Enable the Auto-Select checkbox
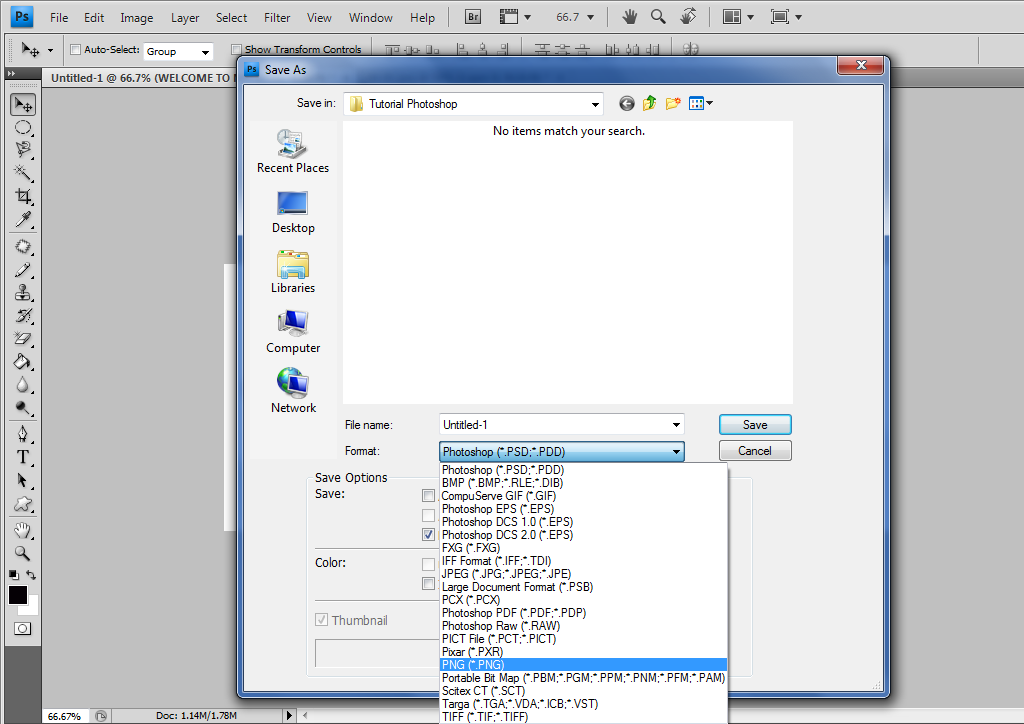This screenshot has width=1024, height=724. (75, 50)
